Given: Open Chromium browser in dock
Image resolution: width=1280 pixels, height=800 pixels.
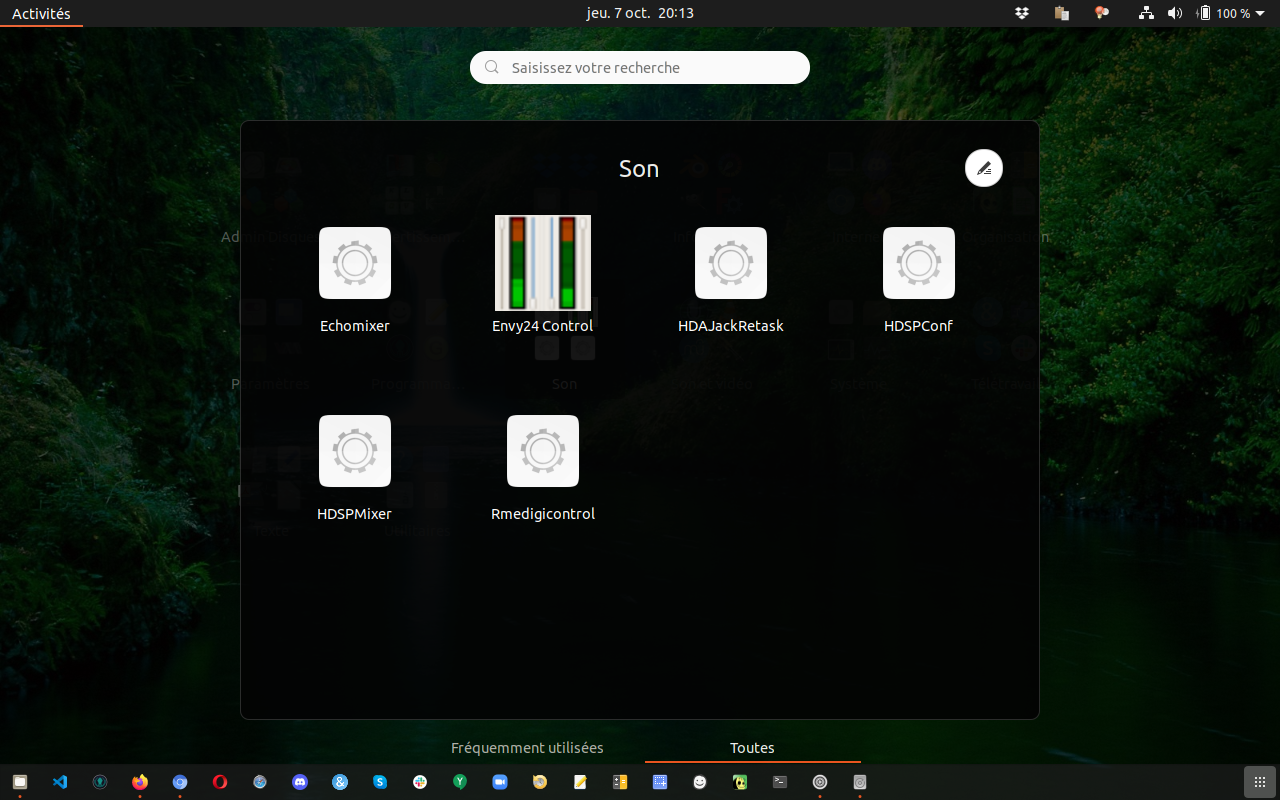Looking at the screenshot, I should click(x=180, y=782).
